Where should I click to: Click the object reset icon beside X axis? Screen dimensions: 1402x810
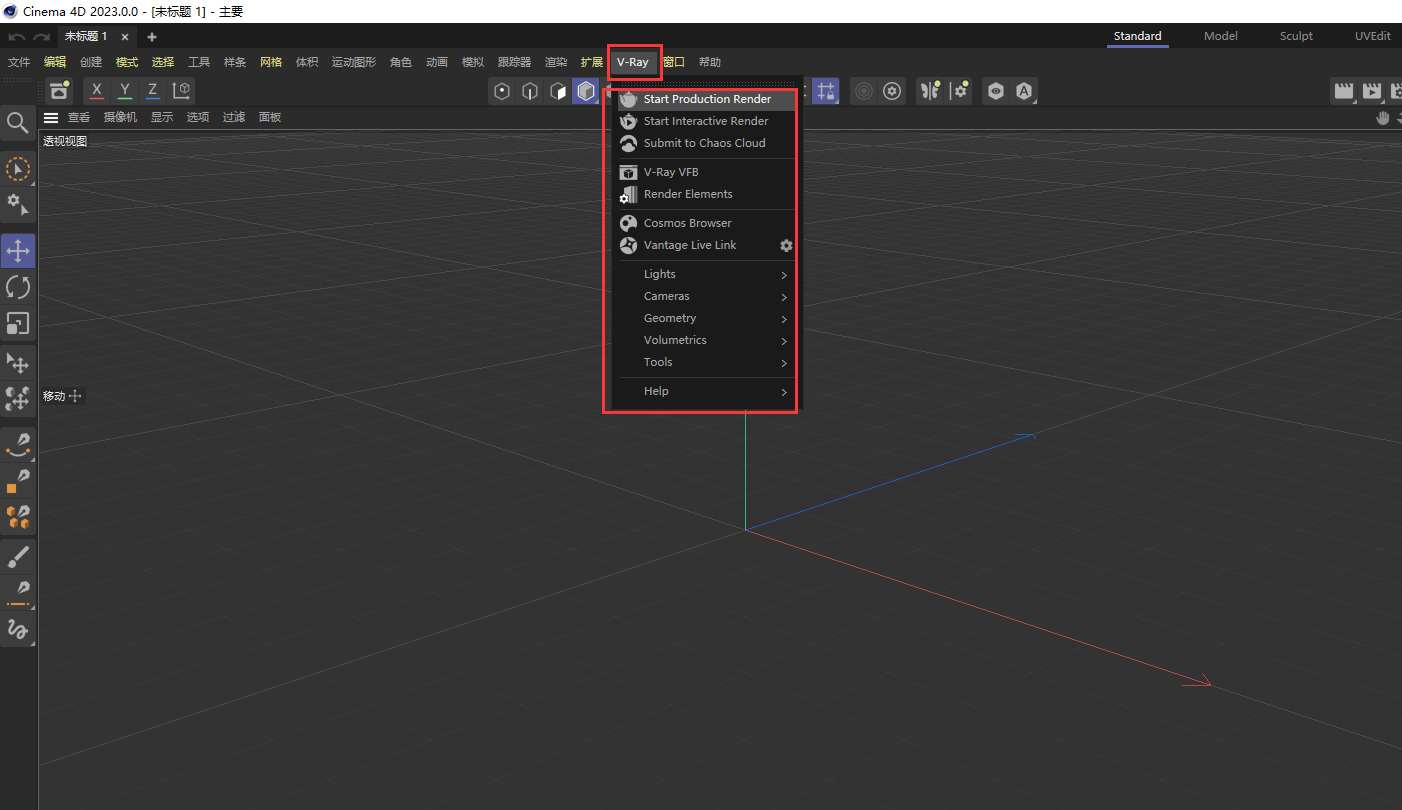pyautogui.click(x=60, y=91)
